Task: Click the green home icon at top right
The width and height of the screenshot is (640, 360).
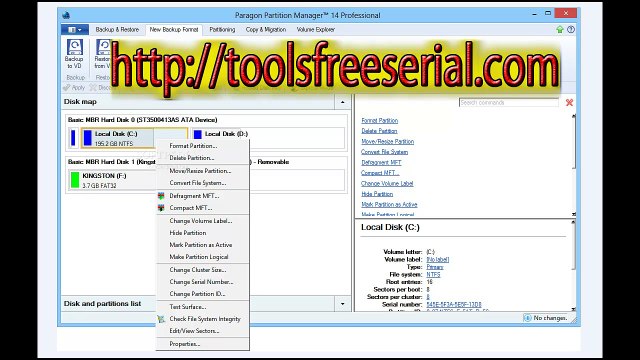Action: tap(560, 29)
